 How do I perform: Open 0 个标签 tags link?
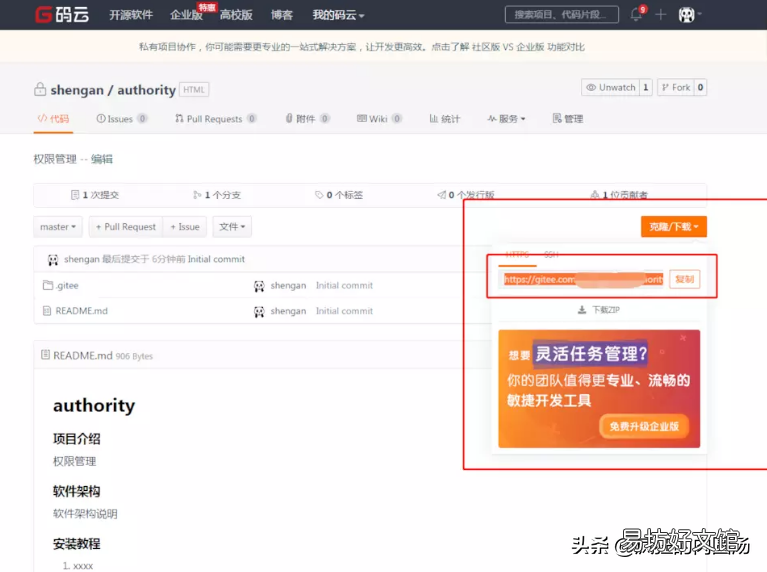pyautogui.click(x=339, y=195)
